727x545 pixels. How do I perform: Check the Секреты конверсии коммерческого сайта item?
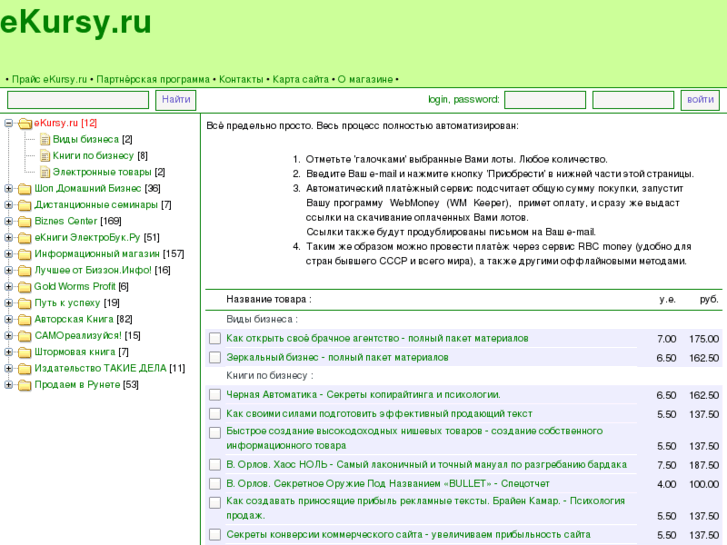click(215, 535)
